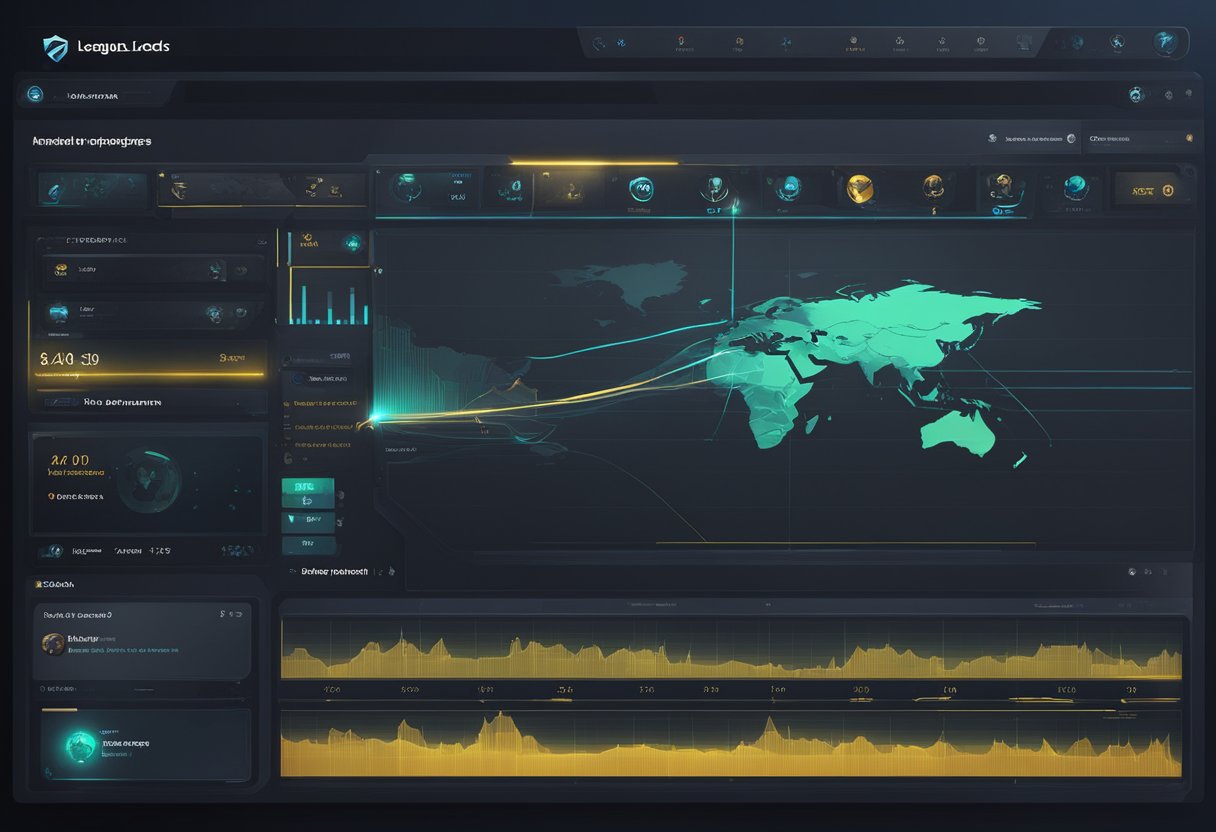Click the large dark globe in left stats panel
This screenshot has height=832, width=1216.
point(148,480)
